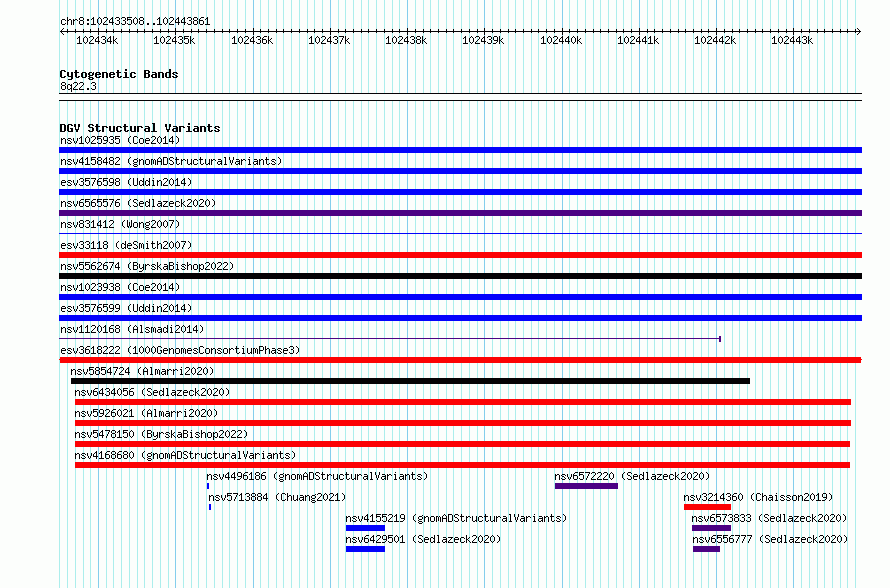Click the tiny blue mark under nsv4496186
Screen dimensions: 890x588
(x=208, y=486)
